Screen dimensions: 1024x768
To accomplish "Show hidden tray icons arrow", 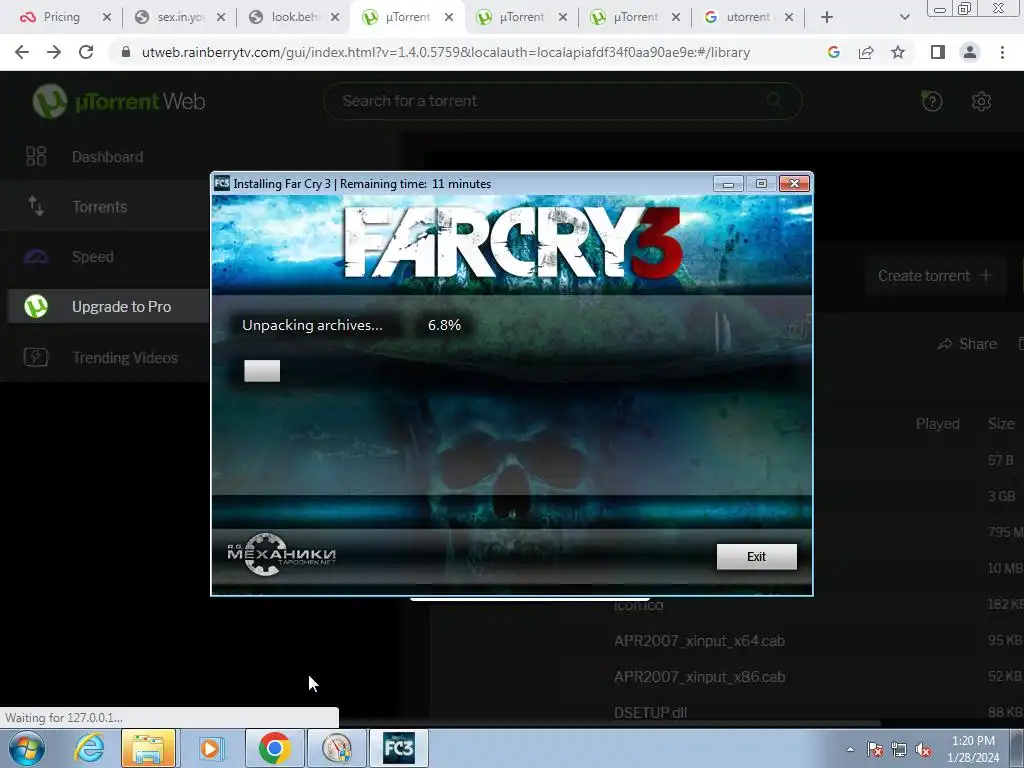I will pos(850,749).
